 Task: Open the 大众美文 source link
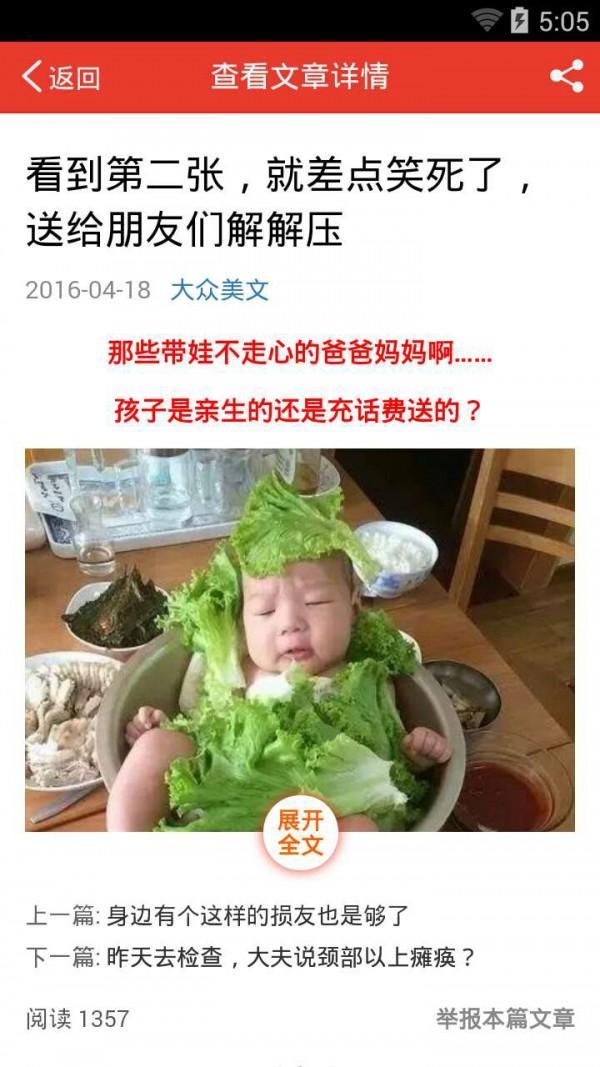[x=219, y=291]
